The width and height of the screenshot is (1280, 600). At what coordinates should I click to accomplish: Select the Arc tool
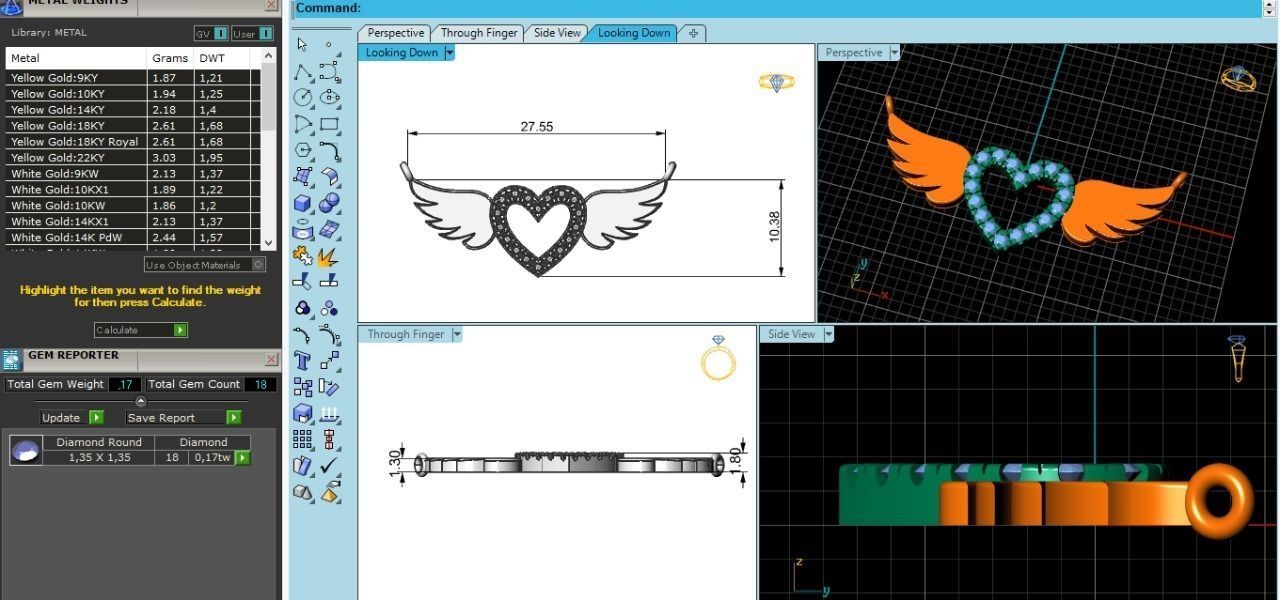pyautogui.click(x=303, y=124)
